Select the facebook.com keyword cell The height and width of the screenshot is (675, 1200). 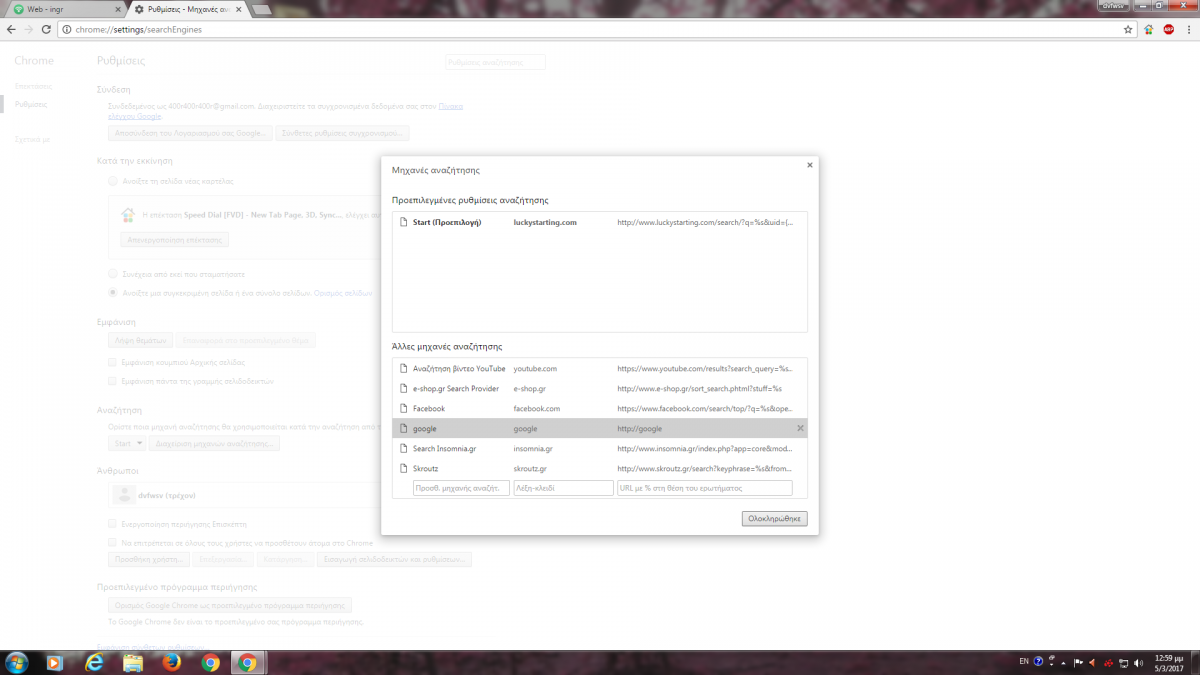(537, 409)
